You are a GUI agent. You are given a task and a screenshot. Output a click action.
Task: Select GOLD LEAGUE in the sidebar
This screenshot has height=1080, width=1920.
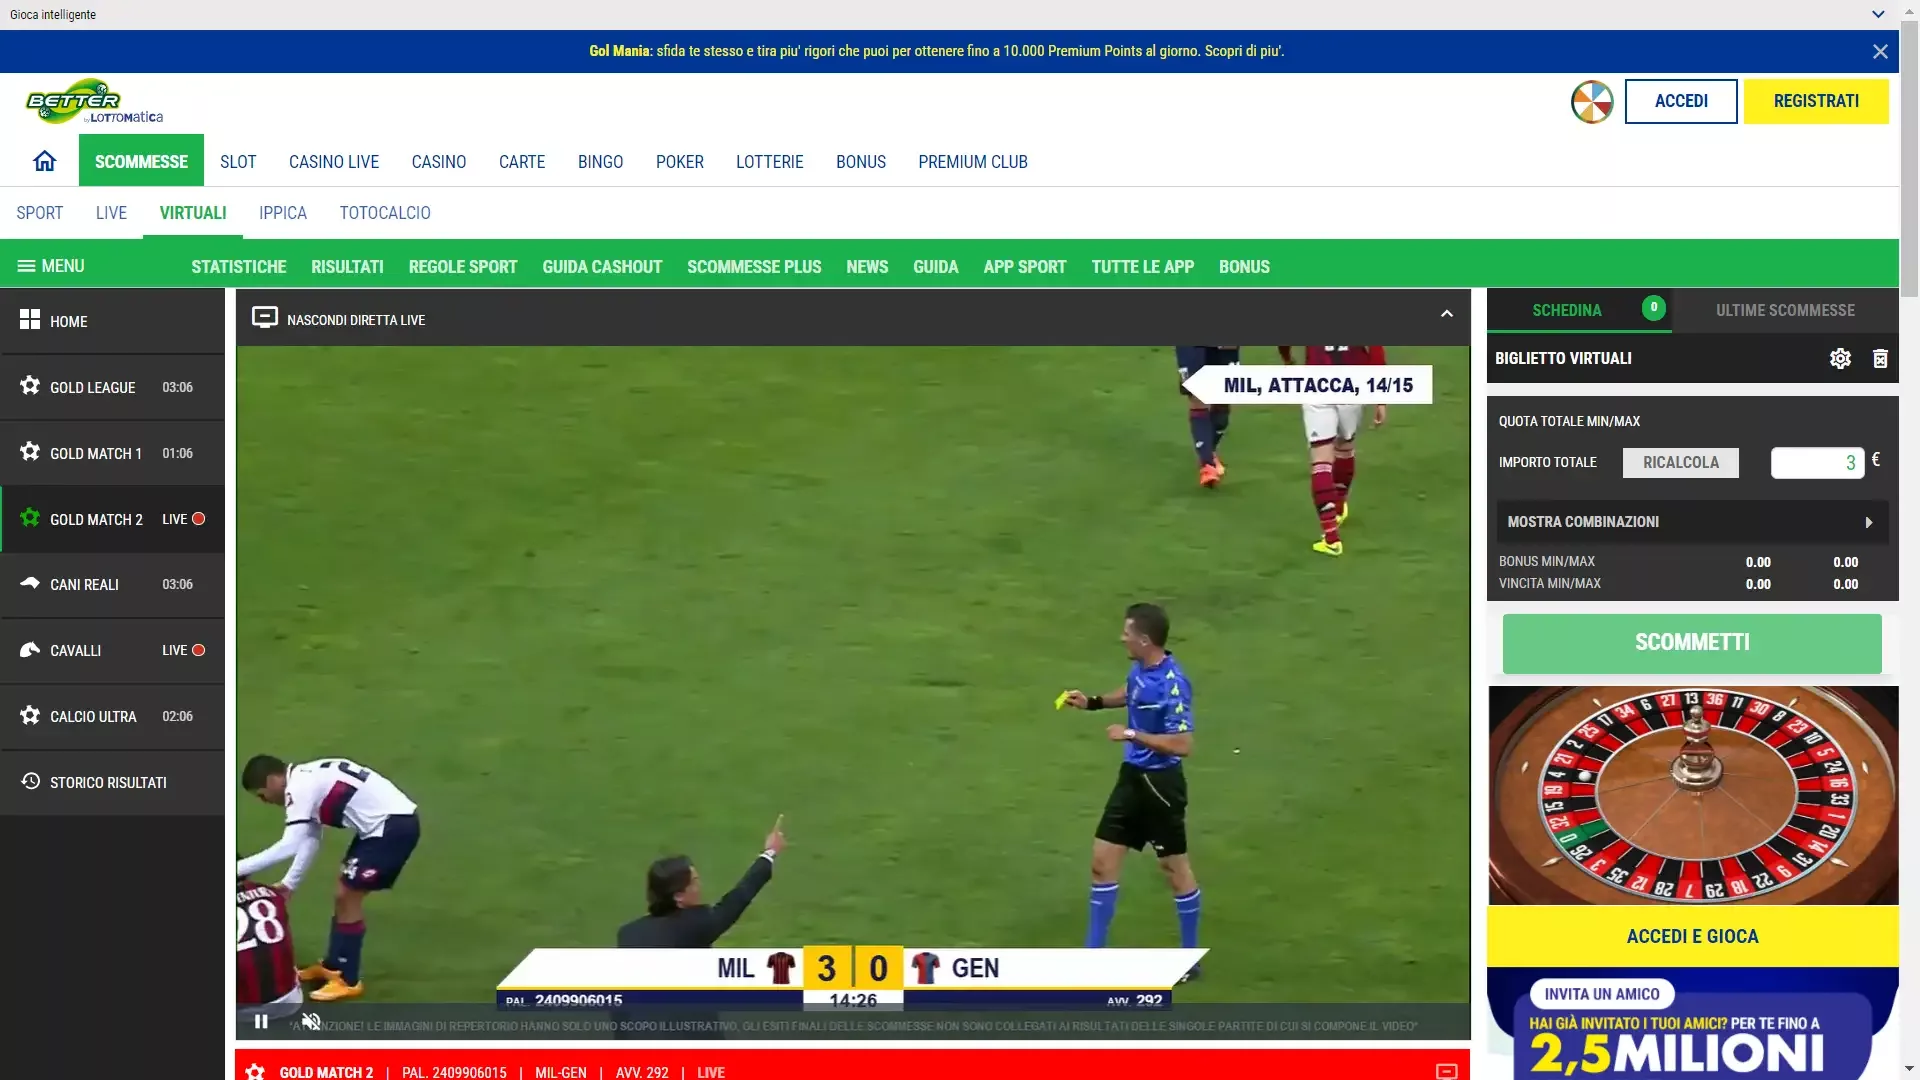click(92, 388)
